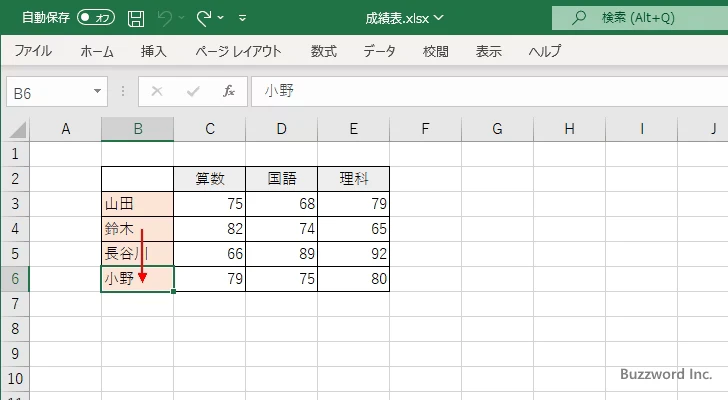
Task: Click the 検索 search box
Action: click(x=640, y=18)
